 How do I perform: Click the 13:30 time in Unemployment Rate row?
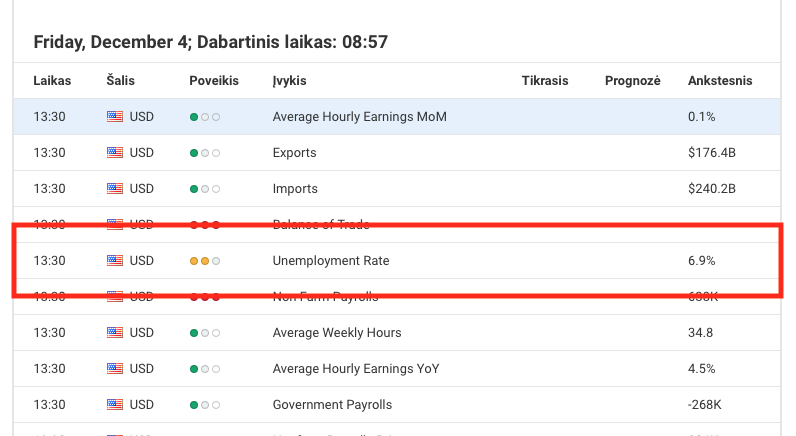(x=49, y=261)
